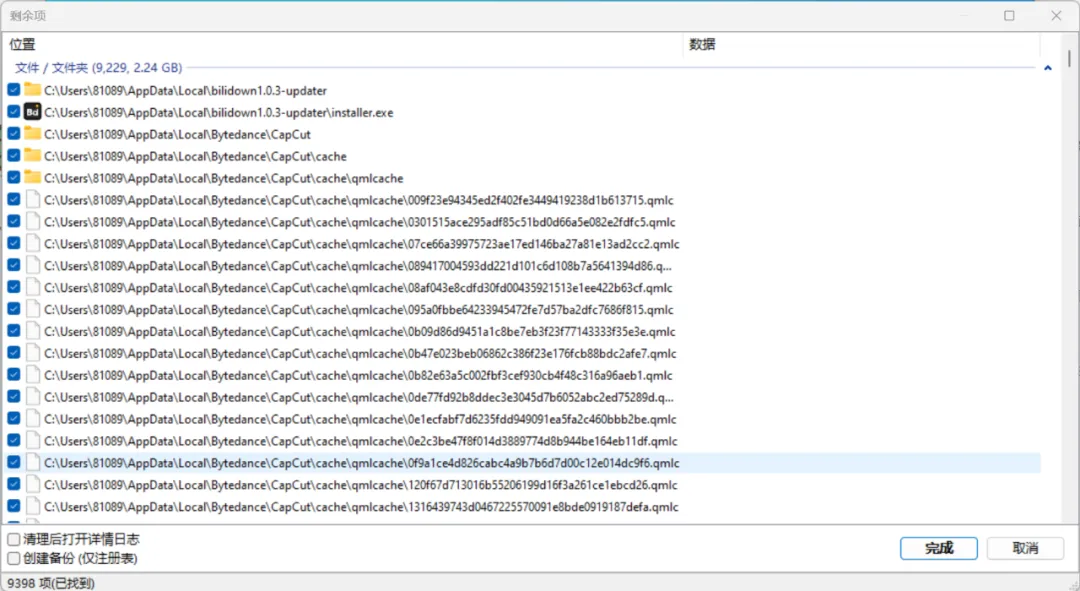The image size is (1080, 591).
Task: Enable 清理后打开详情日志 checkbox
Action: click(14, 539)
